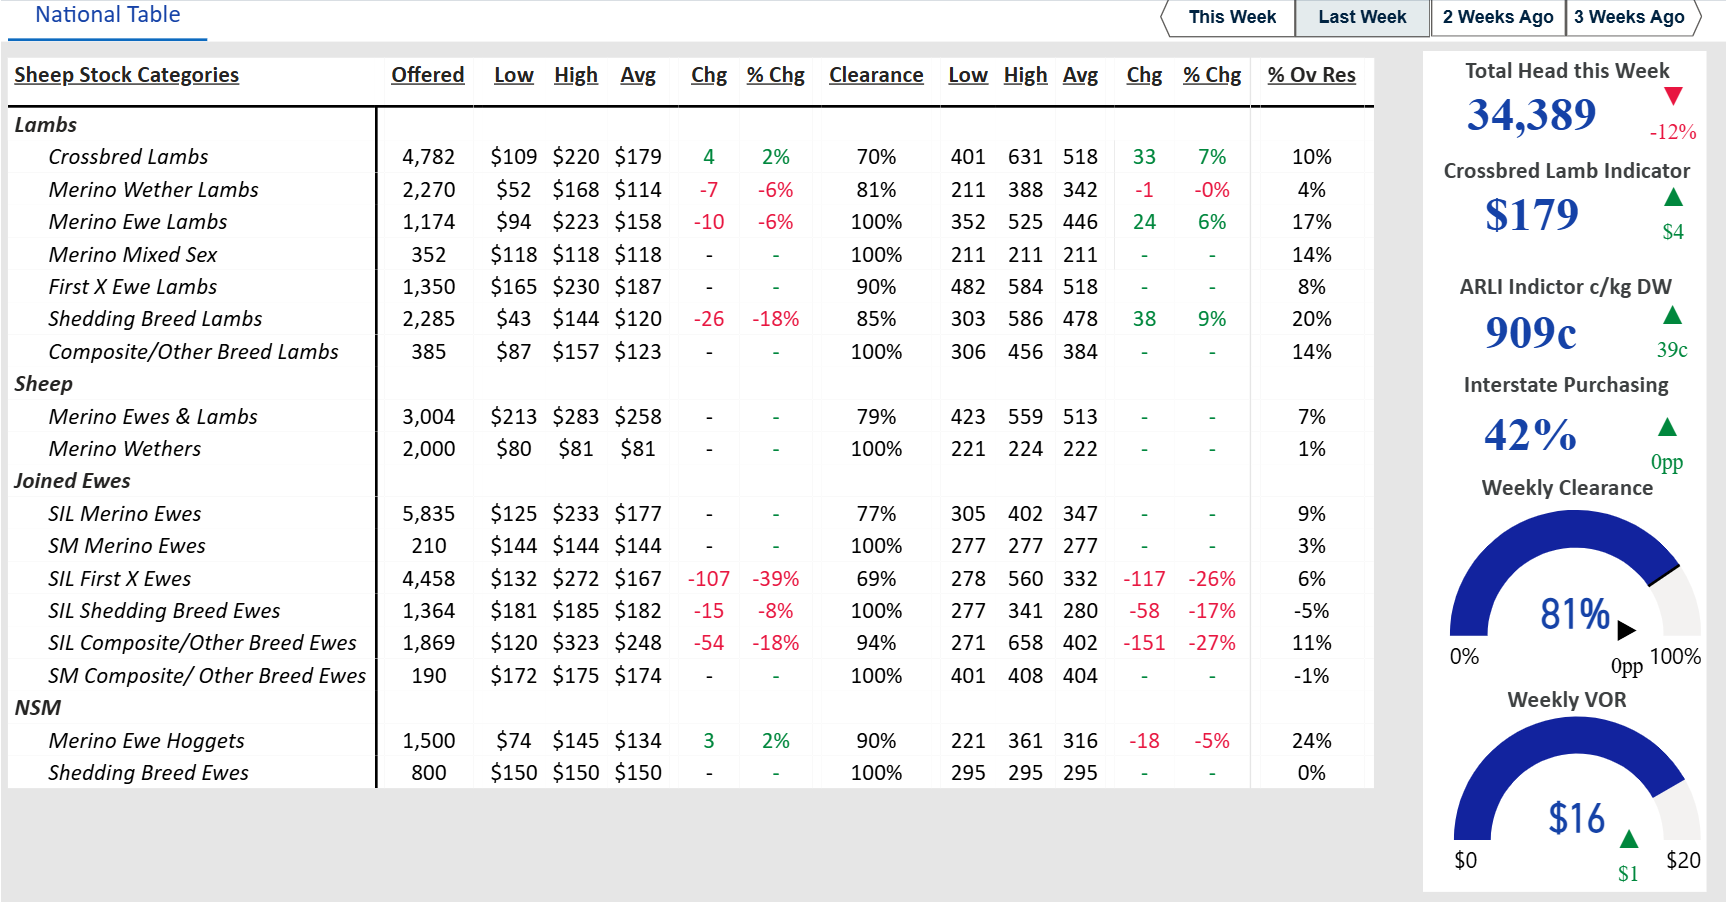
Task: Click the 5,835 offered value for SIL Merino Ewes
Action: pyautogui.click(x=428, y=514)
